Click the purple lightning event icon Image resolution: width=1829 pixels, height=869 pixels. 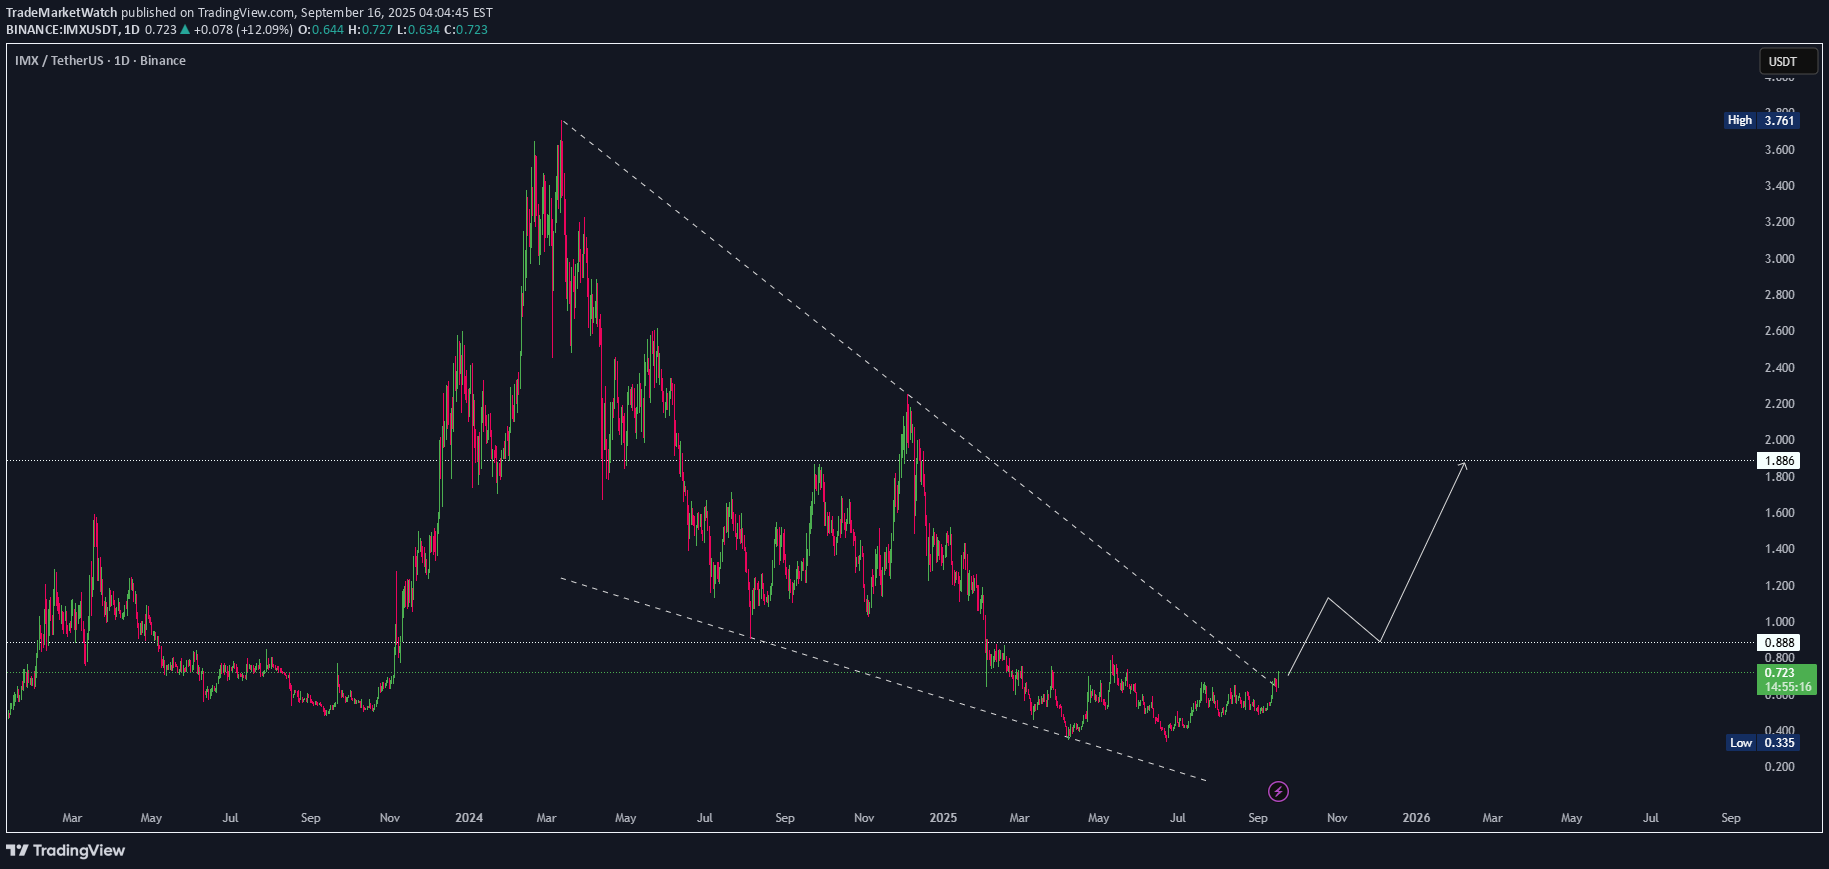tap(1278, 792)
